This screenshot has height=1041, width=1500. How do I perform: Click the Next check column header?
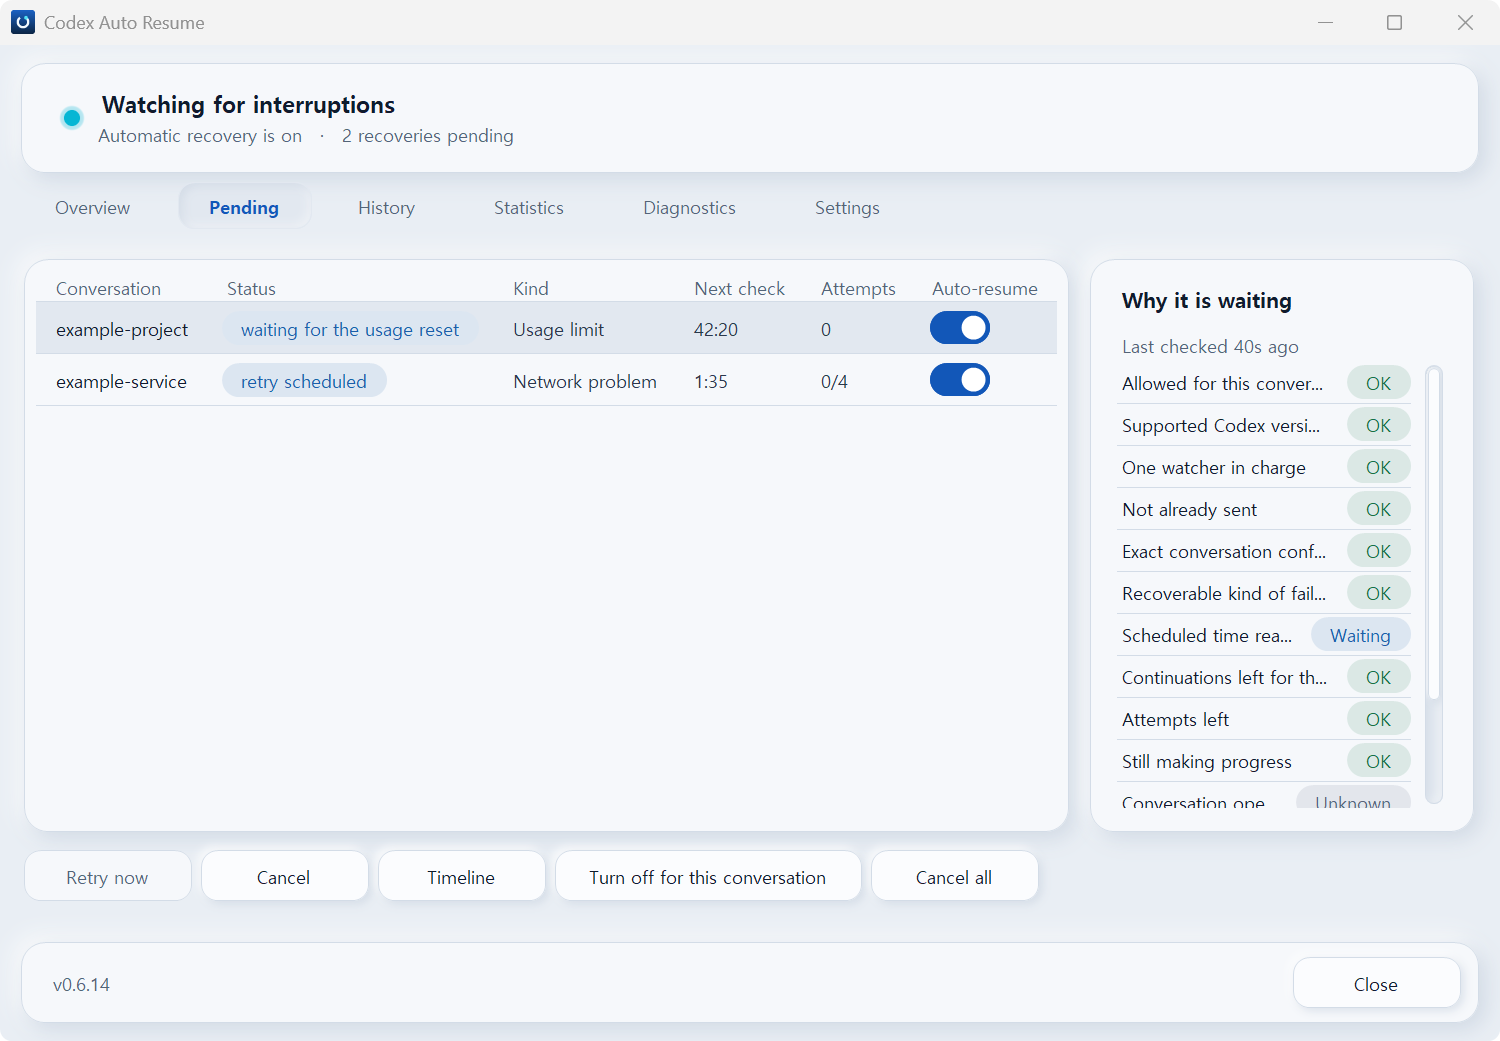[x=740, y=289]
